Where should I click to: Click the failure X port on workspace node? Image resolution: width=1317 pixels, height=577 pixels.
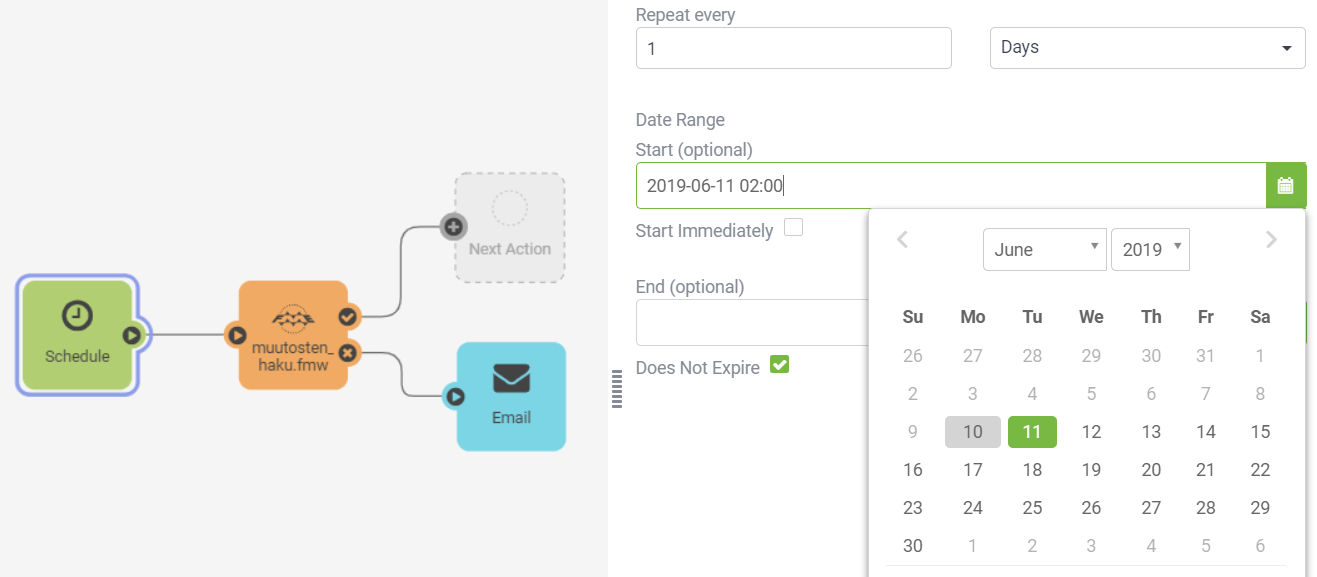pos(347,353)
